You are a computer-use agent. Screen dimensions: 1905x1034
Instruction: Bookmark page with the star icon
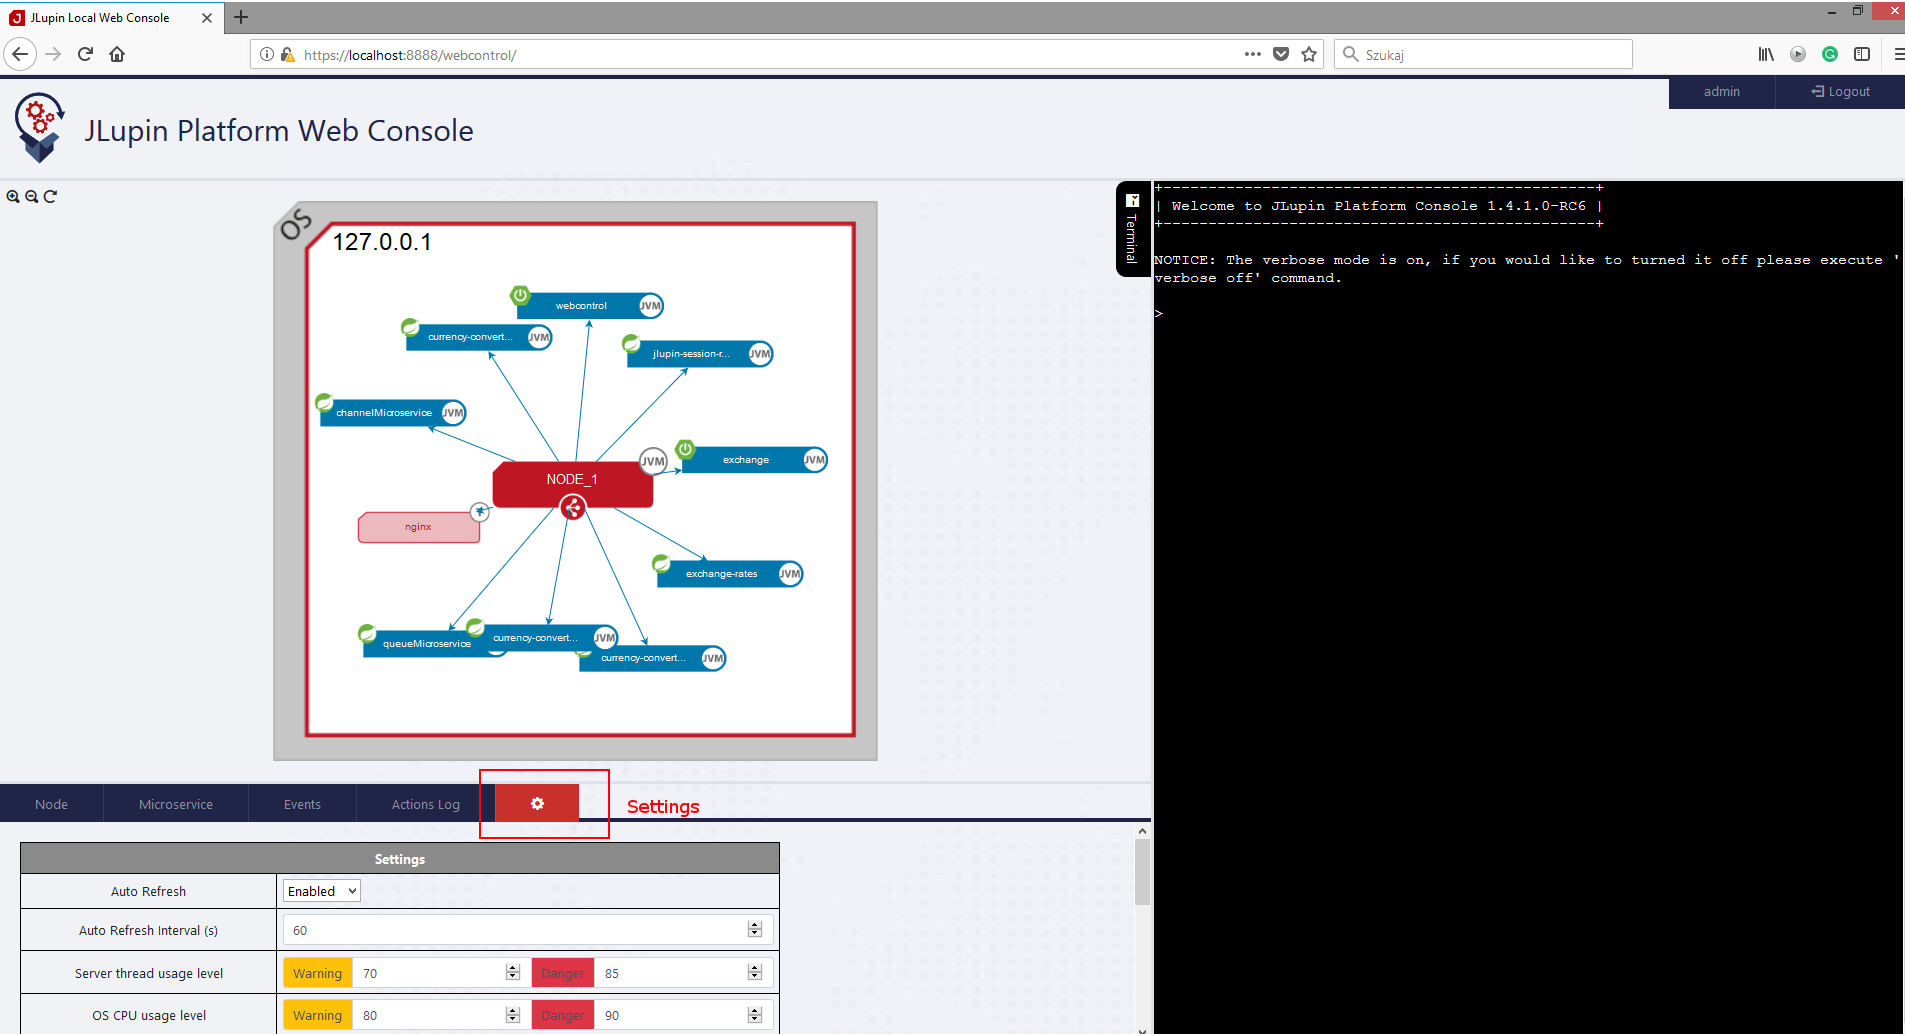point(1309,55)
